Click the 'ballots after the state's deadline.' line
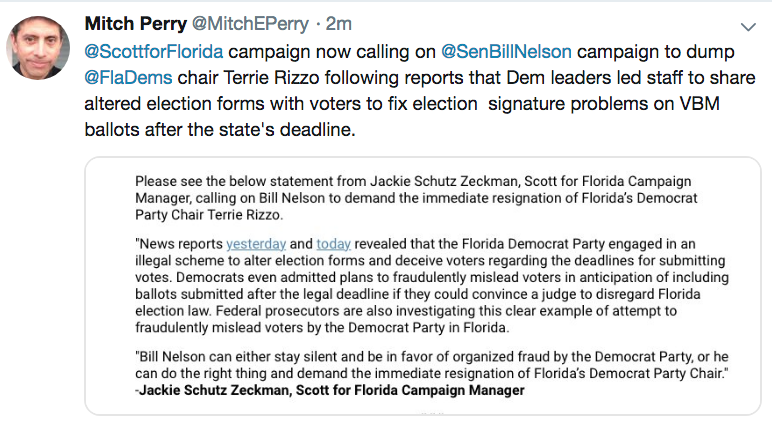Screen dimensions: 772x424 tap(220, 130)
